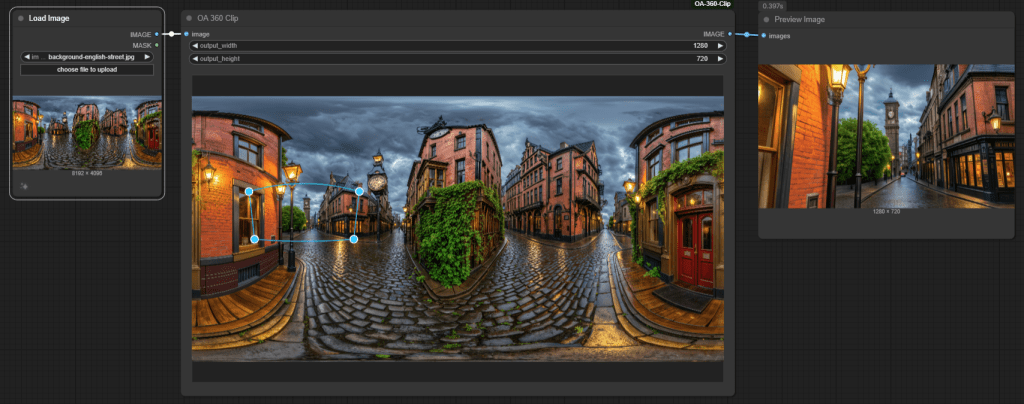Click the IMAGE output port on Load Image
The width and height of the screenshot is (1024, 404).
coord(157,34)
